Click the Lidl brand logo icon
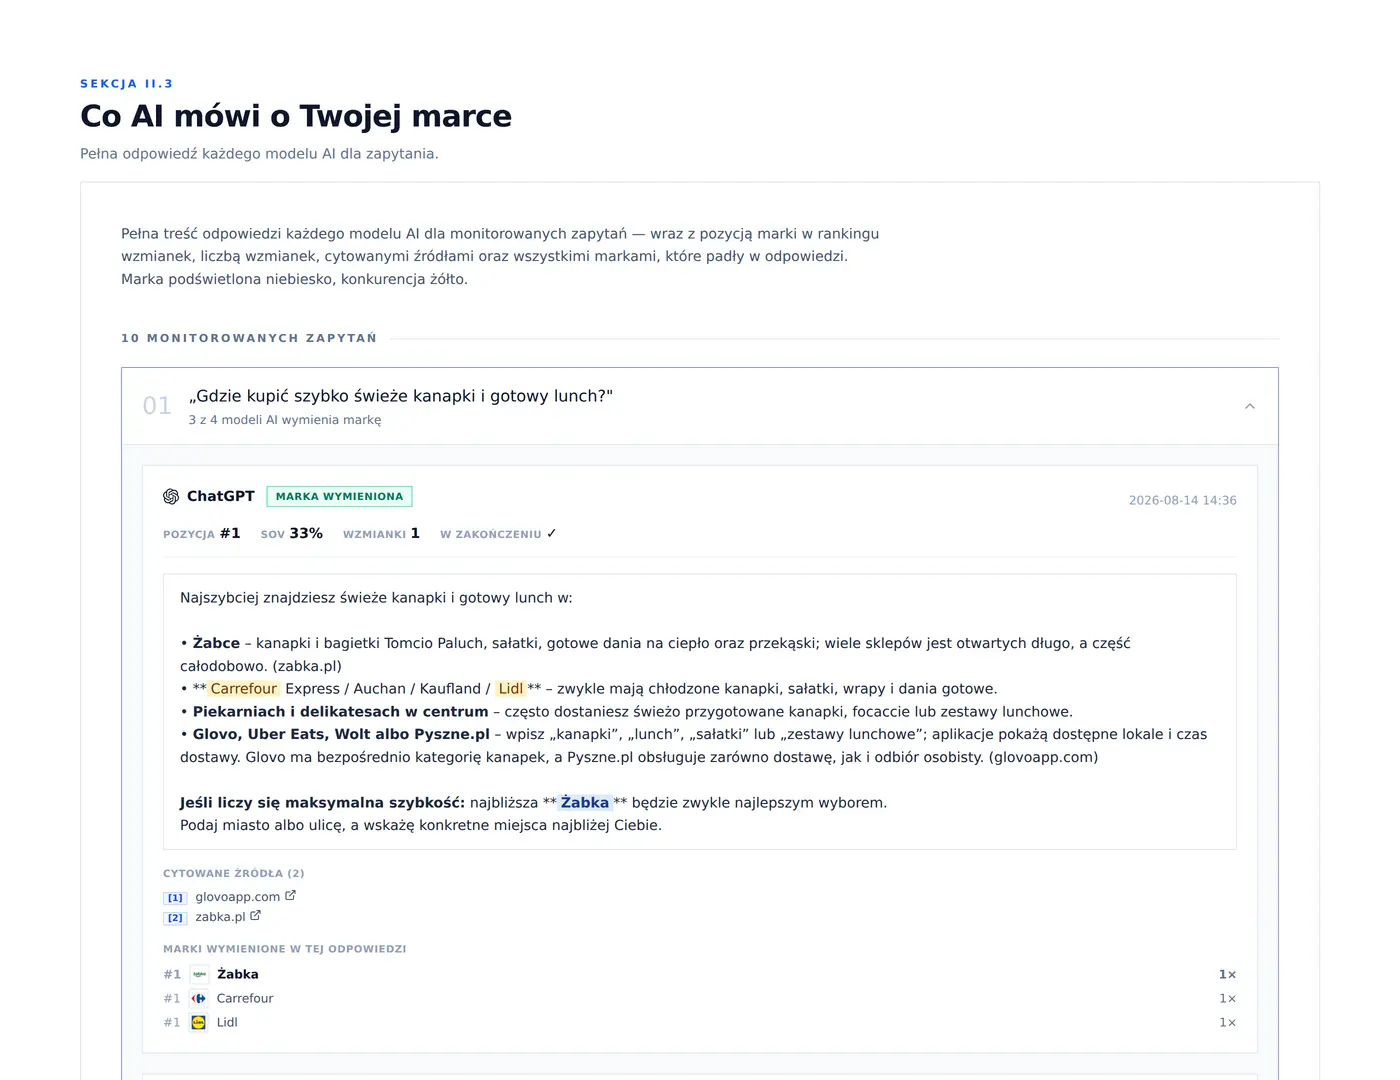The width and height of the screenshot is (1400, 1080). 198,1022
